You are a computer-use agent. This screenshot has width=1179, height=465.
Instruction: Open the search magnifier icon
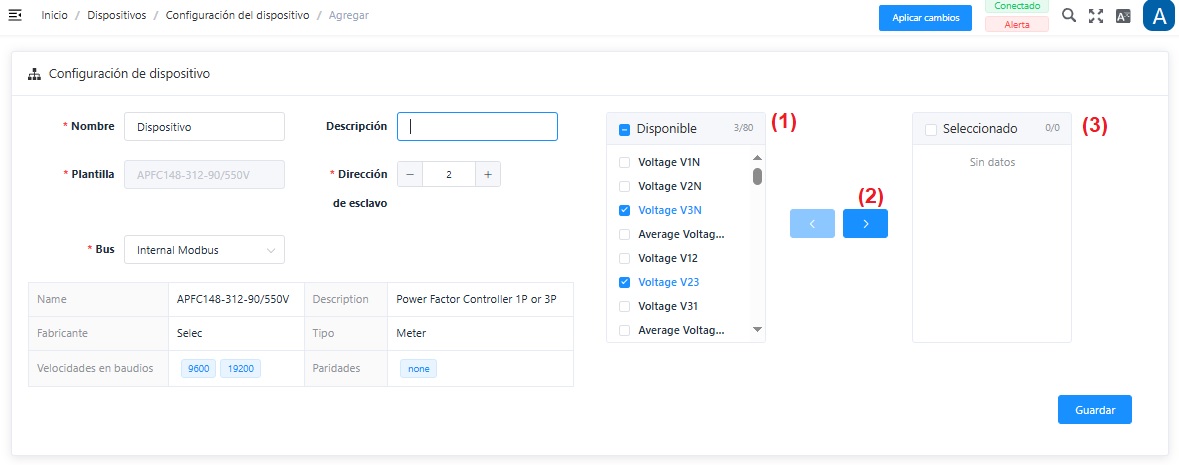click(1069, 16)
